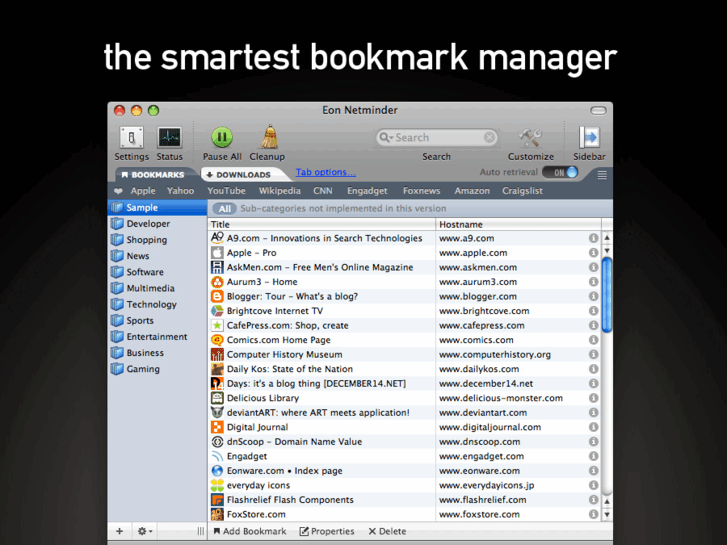Click the heart favorites icon in bookmarks bar
This screenshot has height=545, width=727.
click(x=119, y=191)
